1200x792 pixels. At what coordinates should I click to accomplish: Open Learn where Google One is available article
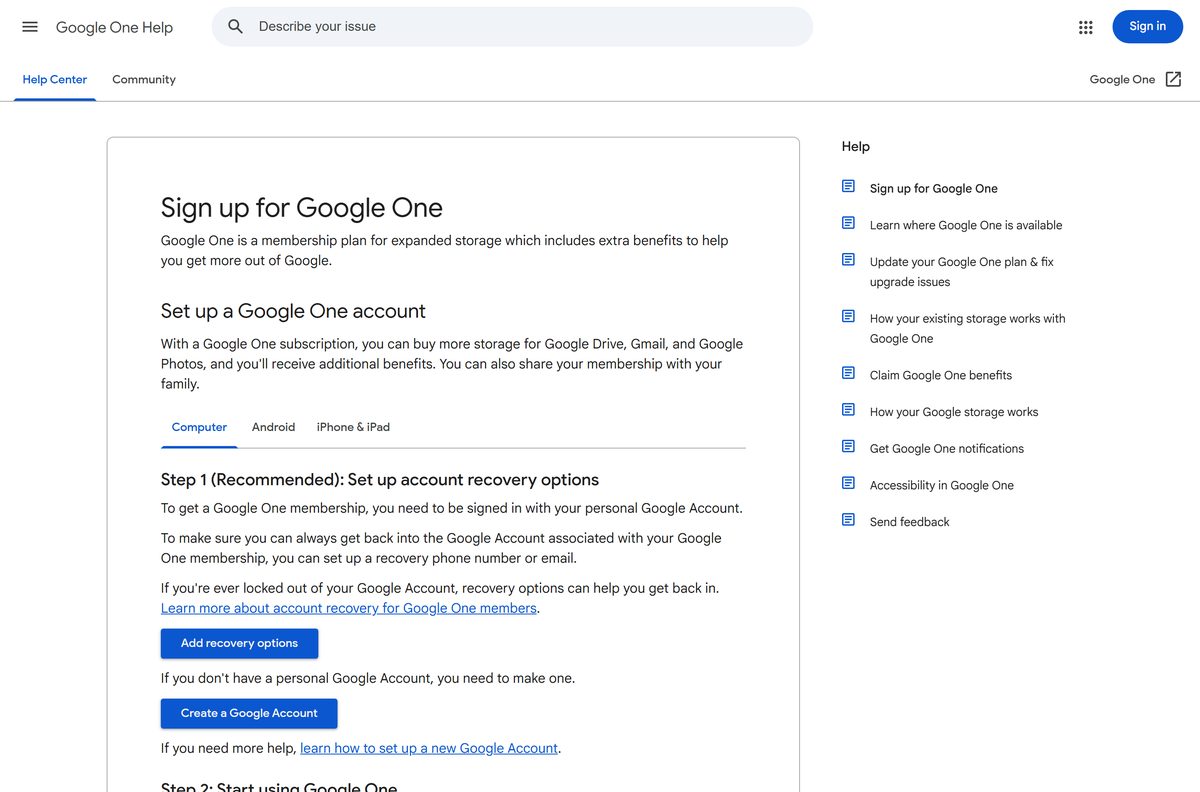966,225
